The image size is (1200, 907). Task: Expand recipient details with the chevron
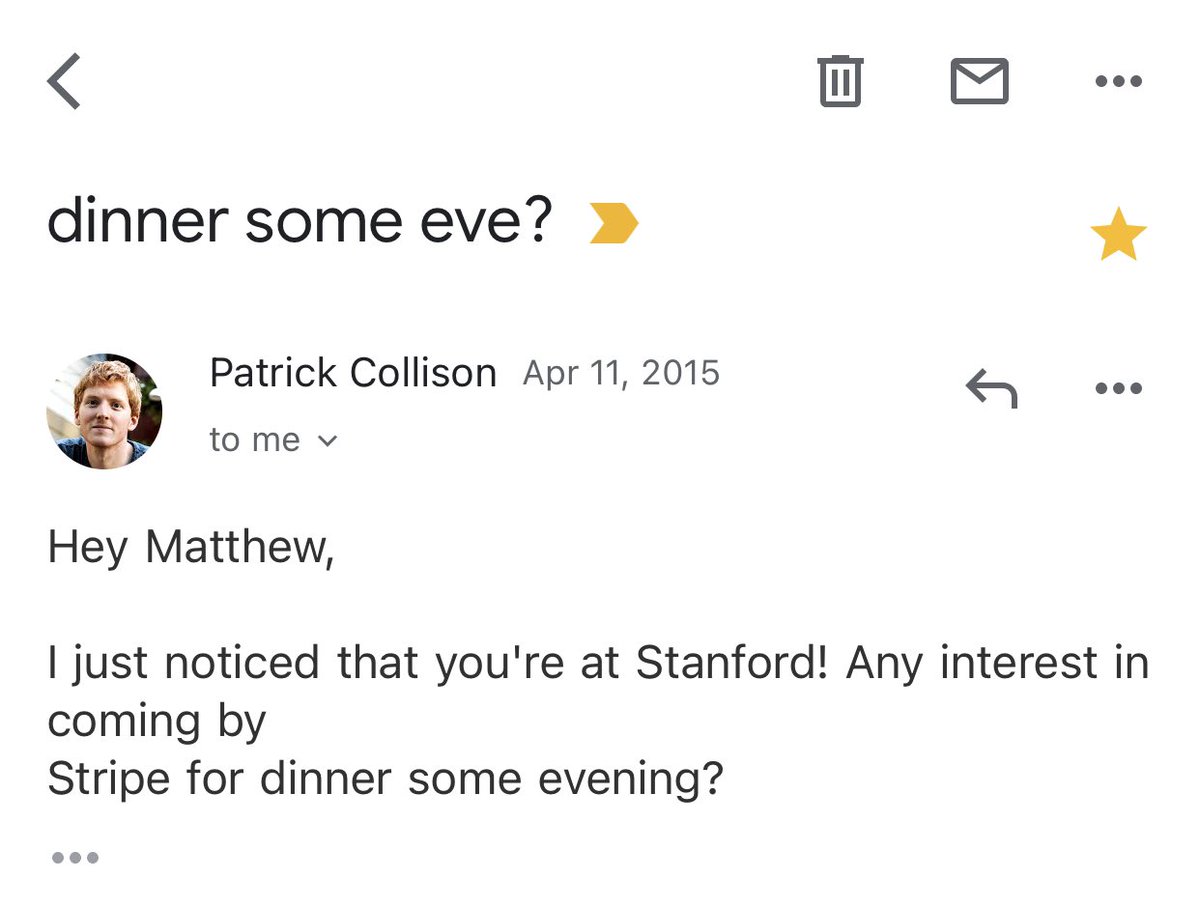(327, 441)
